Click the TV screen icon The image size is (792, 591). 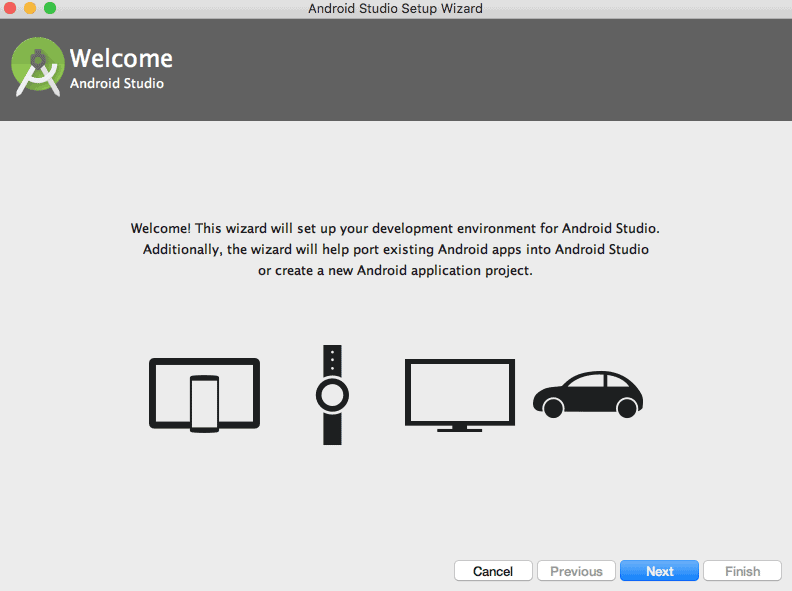pyautogui.click(x=460, y=395)
